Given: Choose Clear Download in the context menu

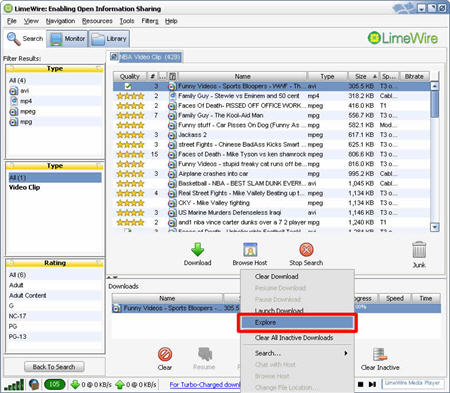Looking at the screenshot, I should 276,276.
